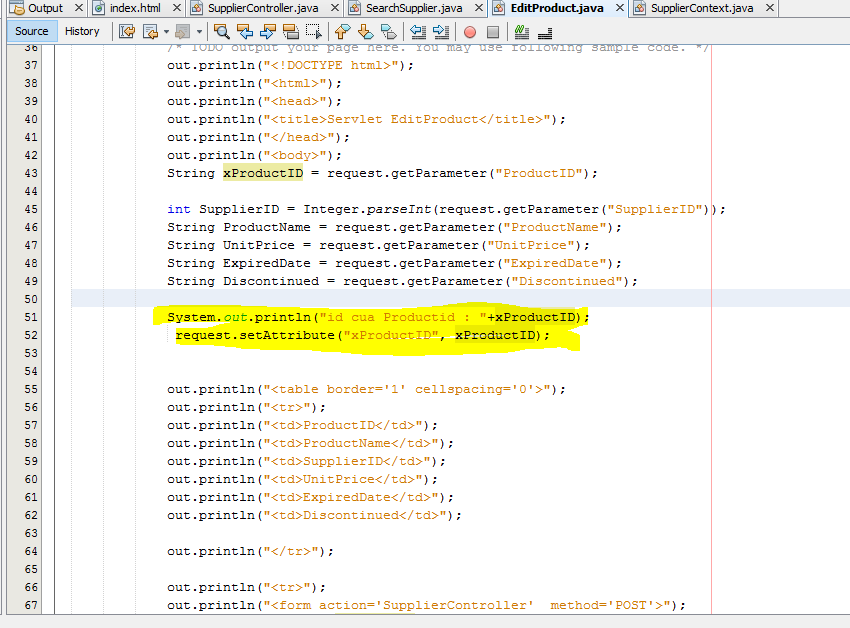The width and height of the screenshot is (850, 628).
Task: Open the Forward navigation dropdown arrow
Action: [x=200, y=31]
